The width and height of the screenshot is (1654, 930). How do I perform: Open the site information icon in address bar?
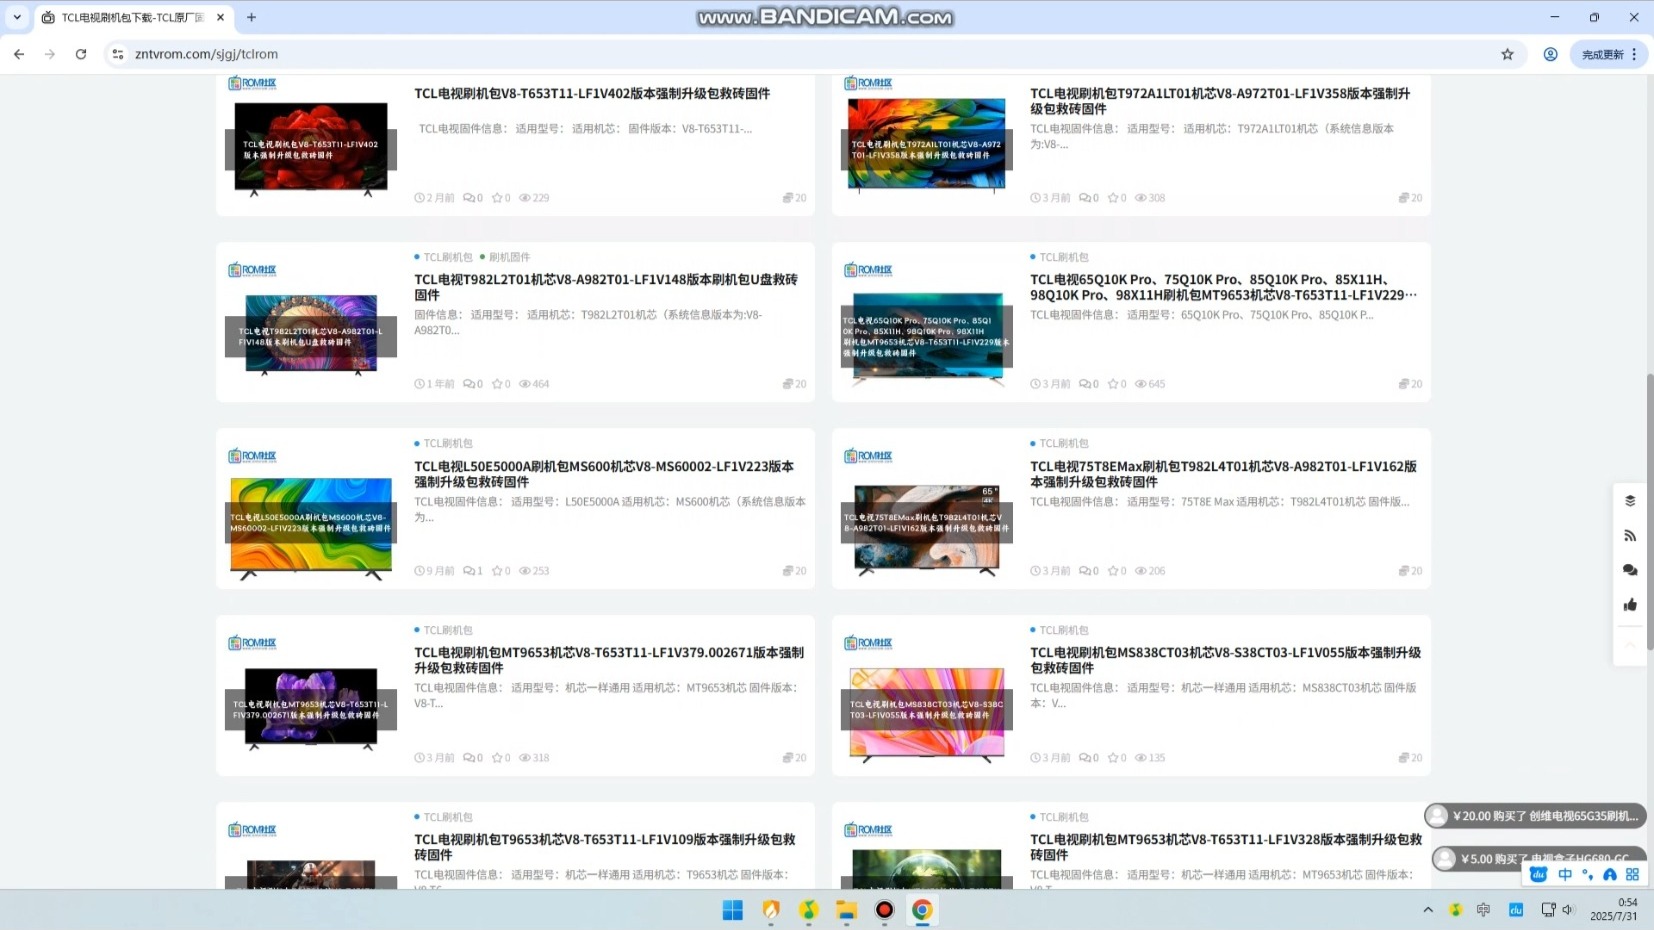(118, 54)
